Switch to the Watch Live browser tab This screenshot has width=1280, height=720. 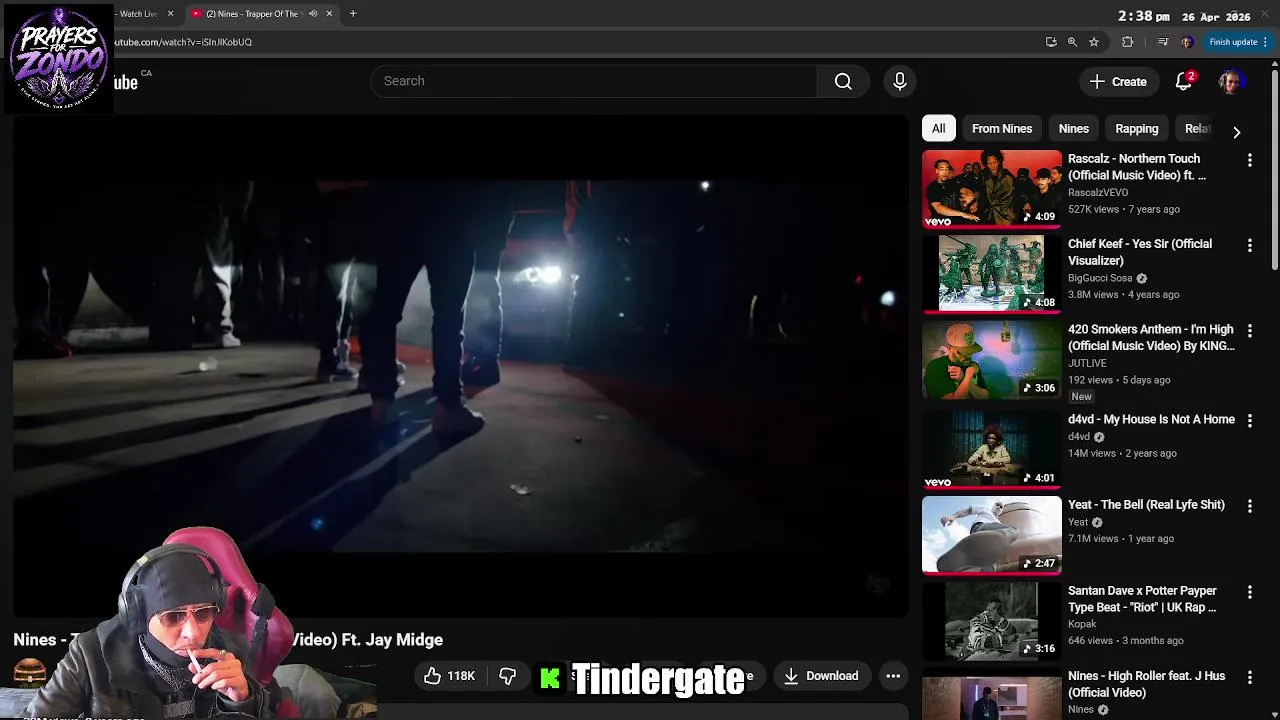point(138,14)
